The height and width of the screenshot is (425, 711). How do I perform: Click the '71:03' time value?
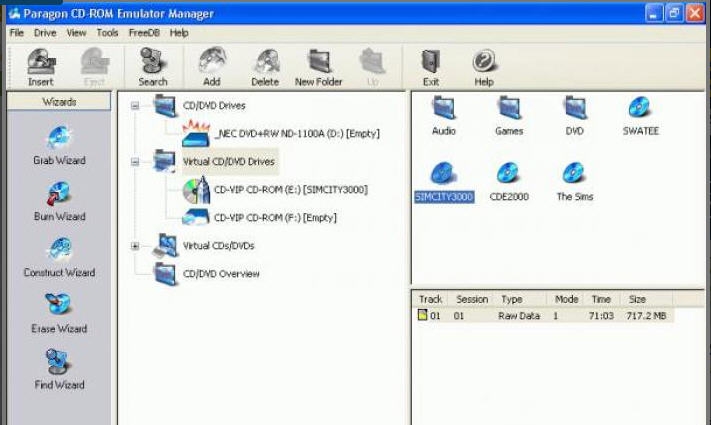(x=601, y=316)
